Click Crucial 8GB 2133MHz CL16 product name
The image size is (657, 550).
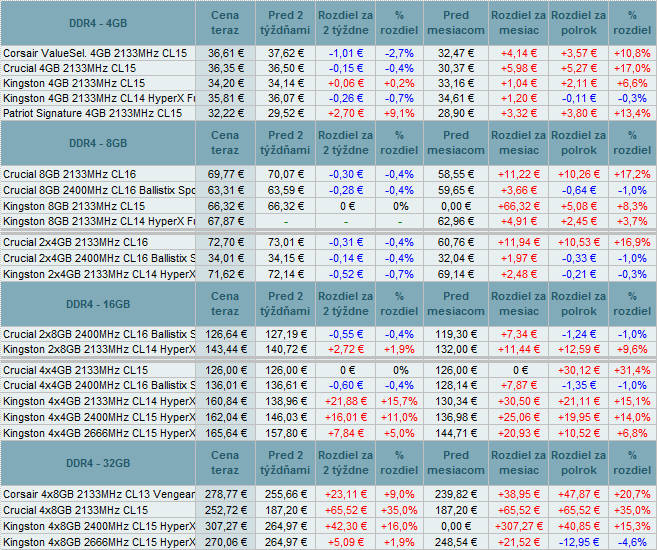(x=70, y=174)
